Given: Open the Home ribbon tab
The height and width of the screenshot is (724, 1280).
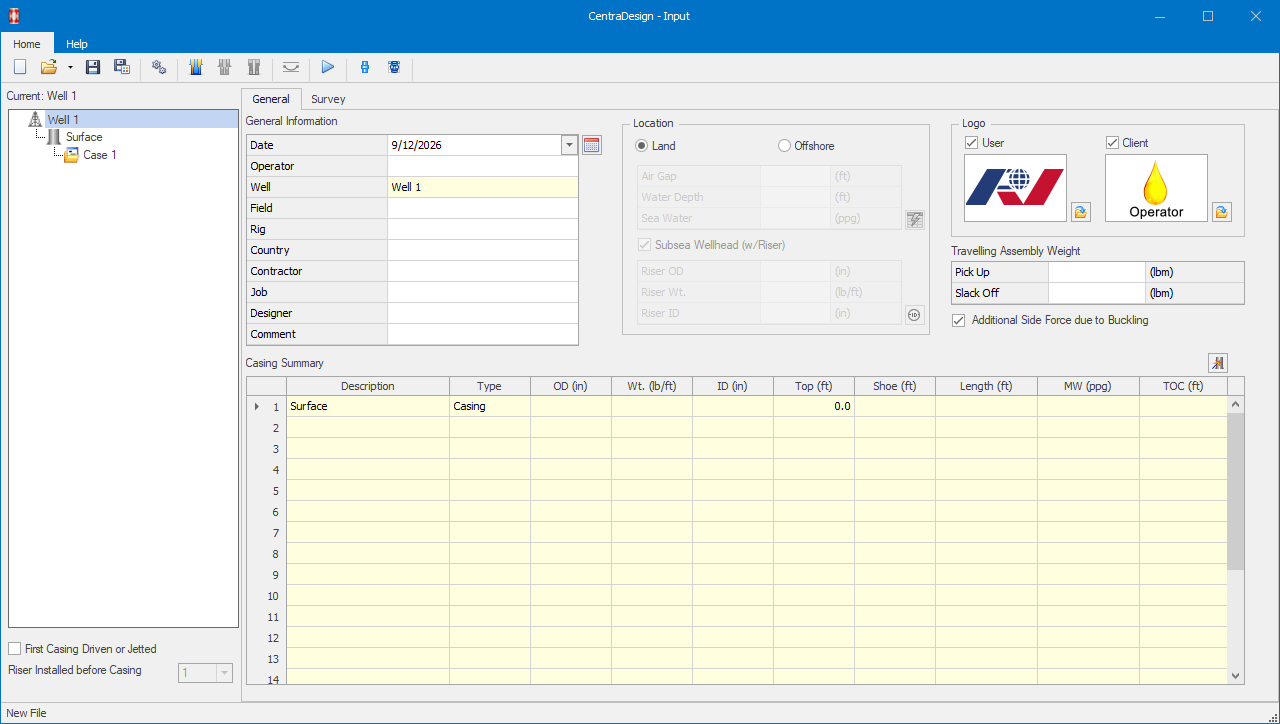Looking at the screenshot, I should (27, 44).
